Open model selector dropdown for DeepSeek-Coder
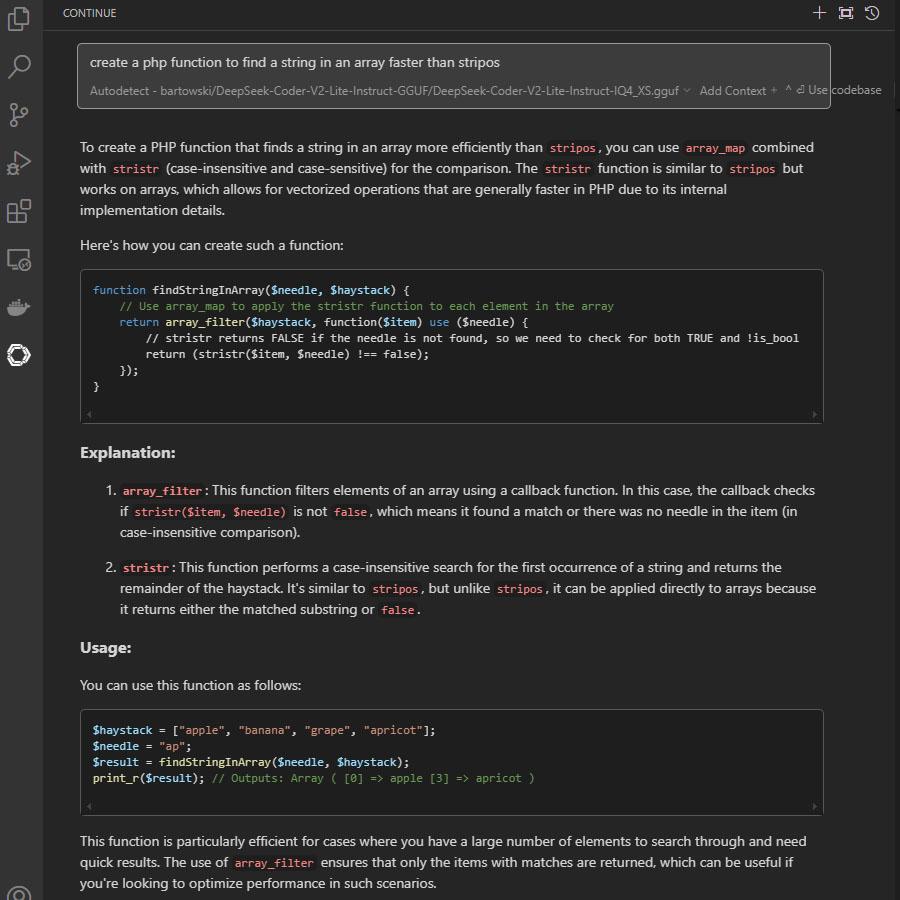Viewport: 900px width, 900px height. point(390,91)
